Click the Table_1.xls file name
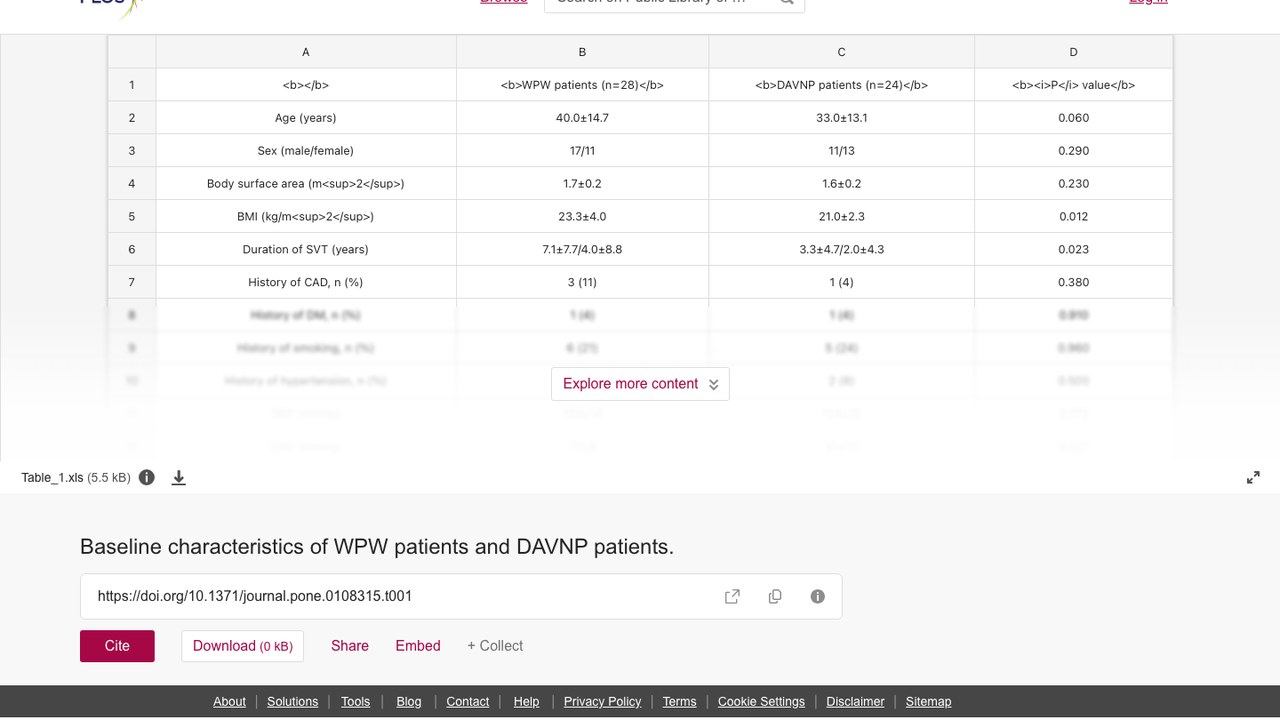 [x=52, y=478]
